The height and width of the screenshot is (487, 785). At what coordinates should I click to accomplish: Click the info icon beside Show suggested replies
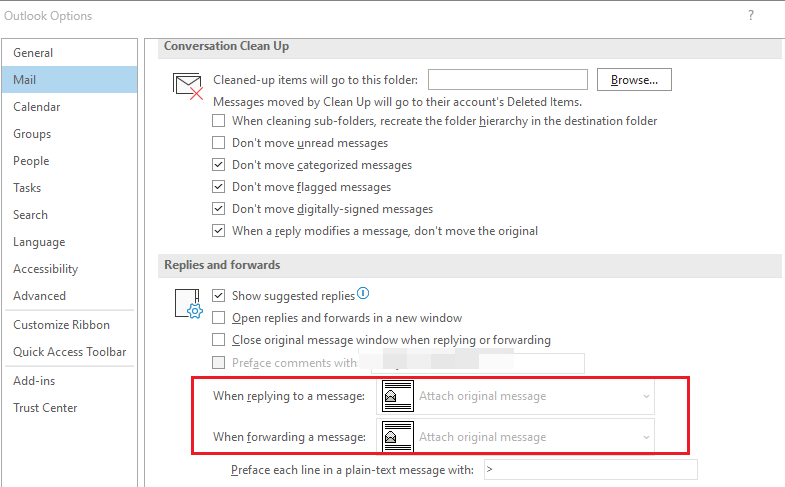click(363, 293)
